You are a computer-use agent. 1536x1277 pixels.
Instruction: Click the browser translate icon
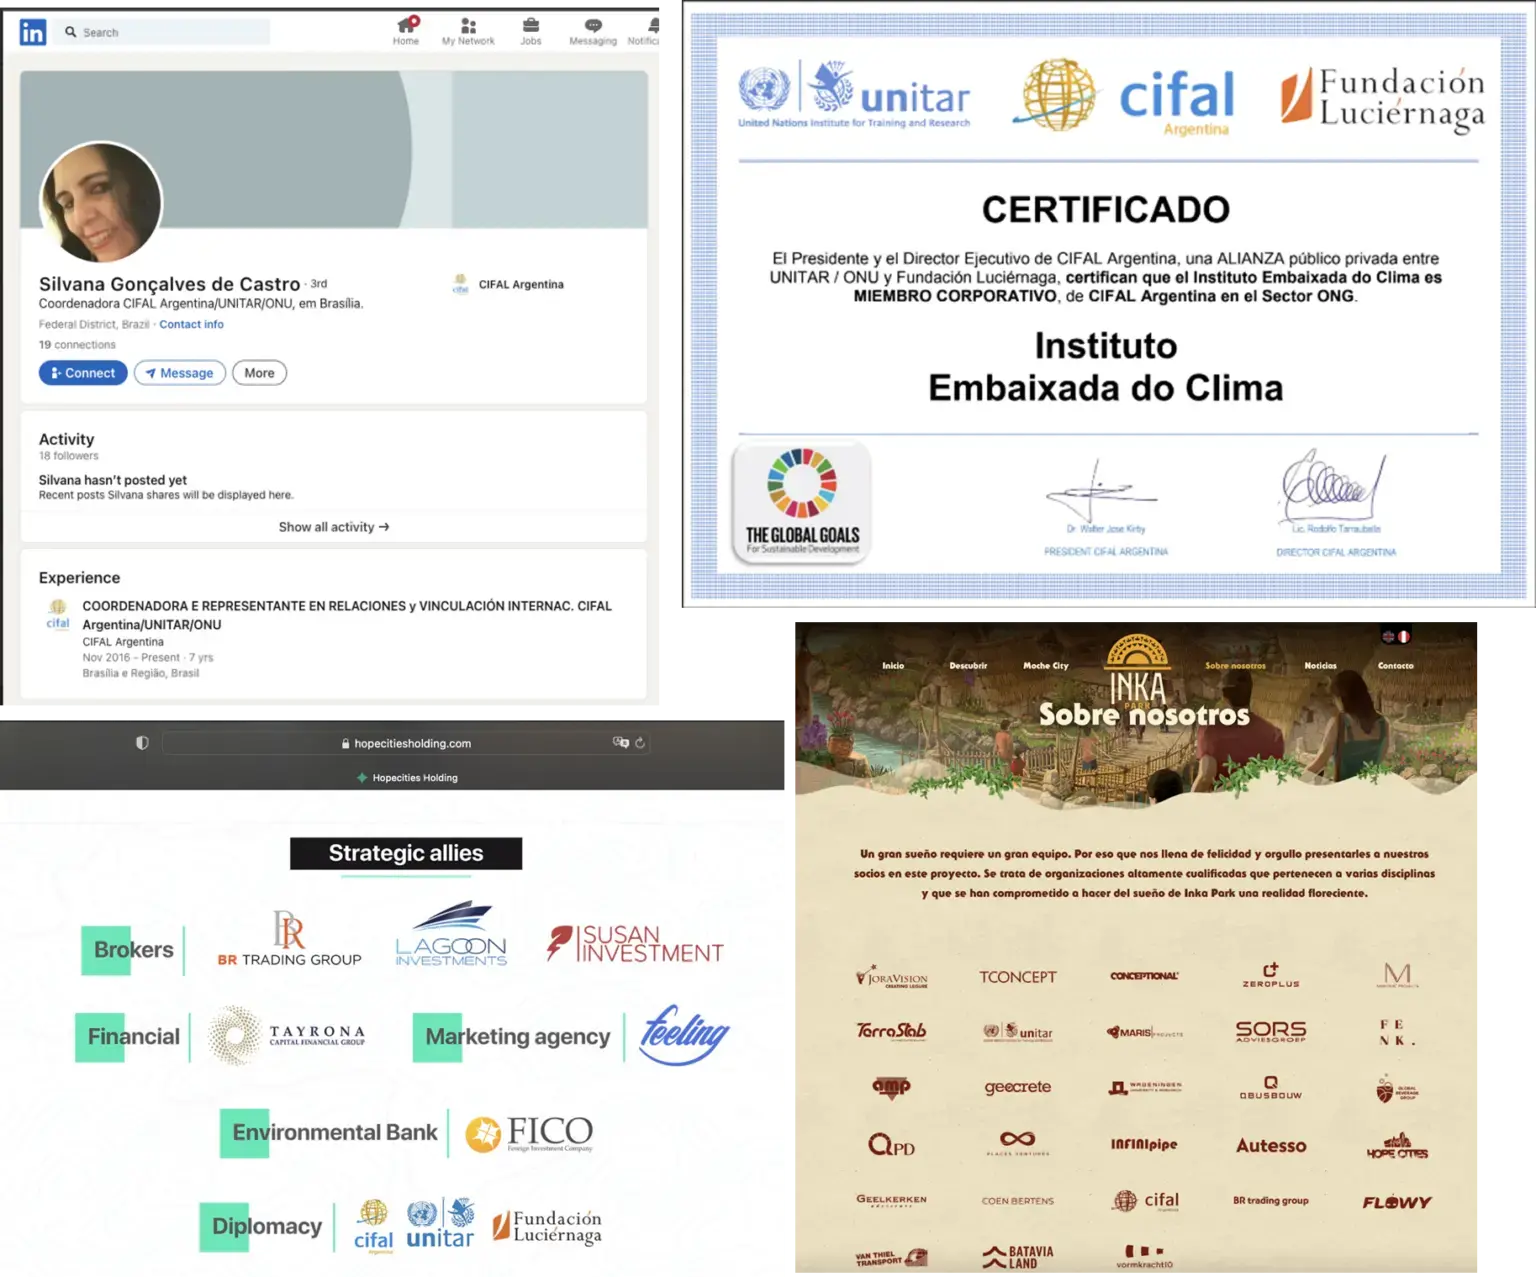621,743
